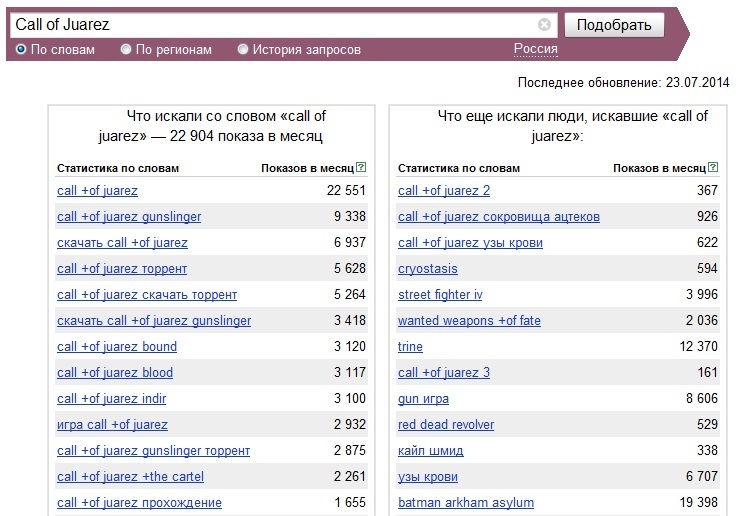
Task: Open call +of juarez торрент link
Action: coord(122,269)
